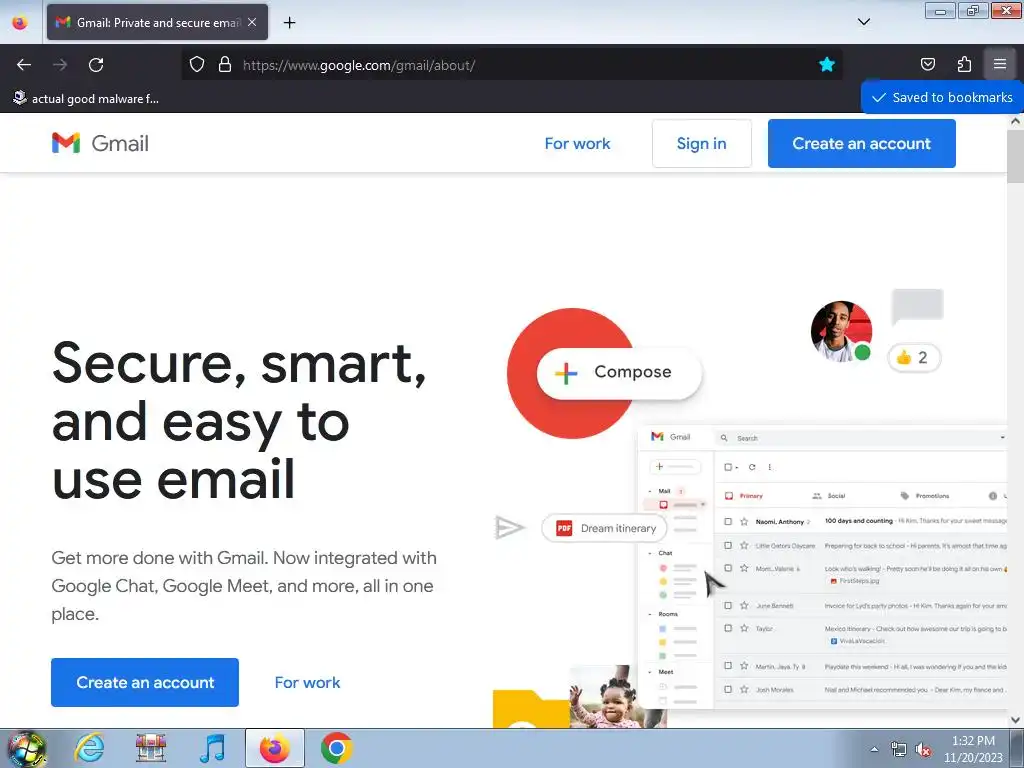Open the 'actual good malware f...' bookmark
The width and height of the screenshot is (1024, 768).
pos(86,99)
